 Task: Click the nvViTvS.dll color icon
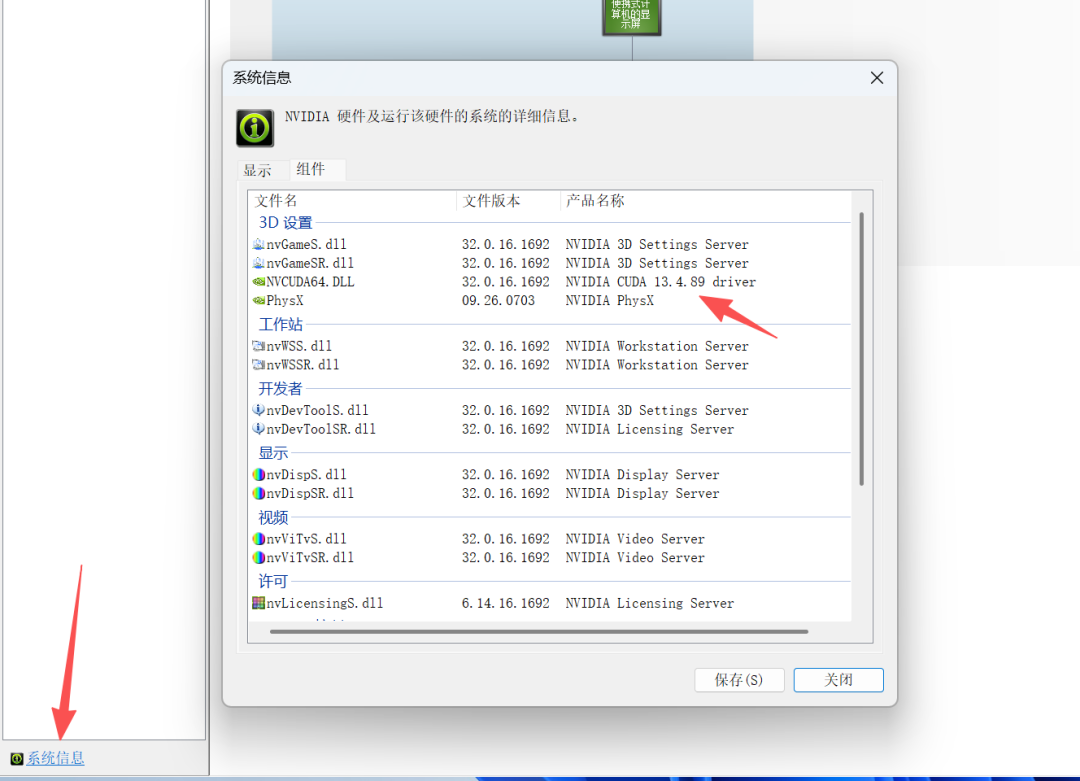click(x=258, y=539)
